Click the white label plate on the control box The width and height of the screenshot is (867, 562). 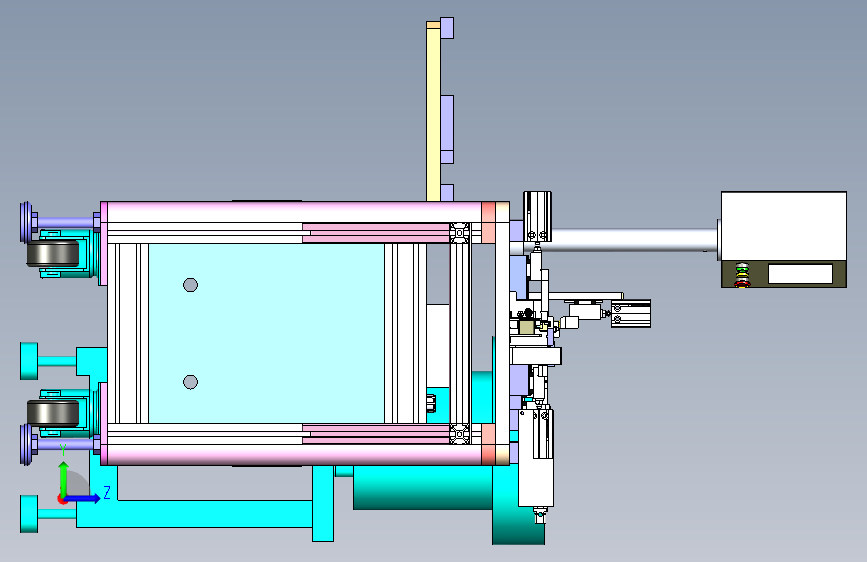pyautogui.click(x=800, y=274)
